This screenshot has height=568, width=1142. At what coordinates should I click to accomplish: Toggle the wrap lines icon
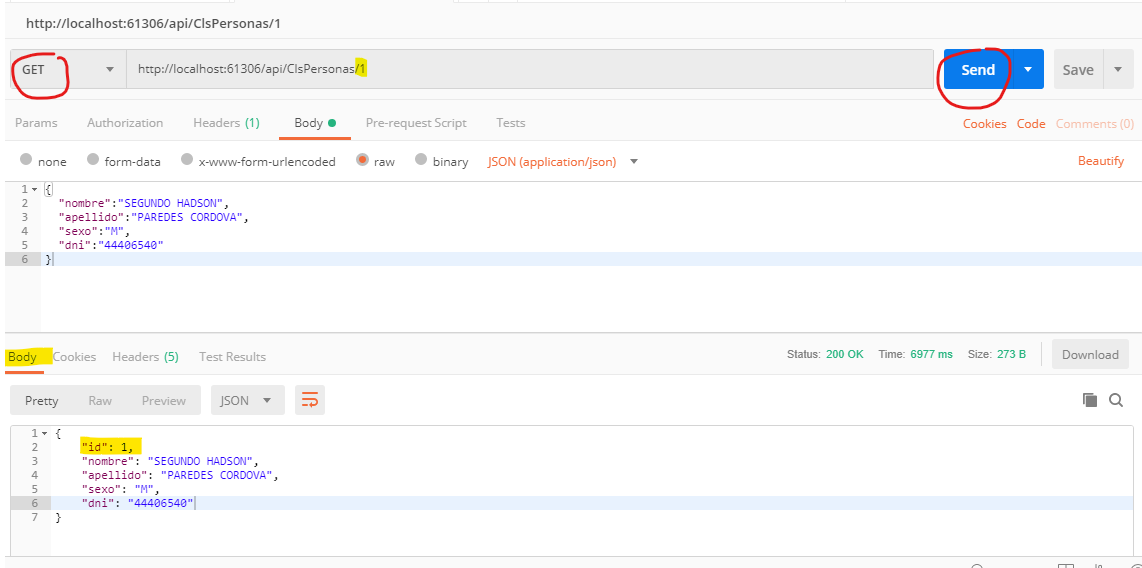pyautogui.click(x=310, y=401)
